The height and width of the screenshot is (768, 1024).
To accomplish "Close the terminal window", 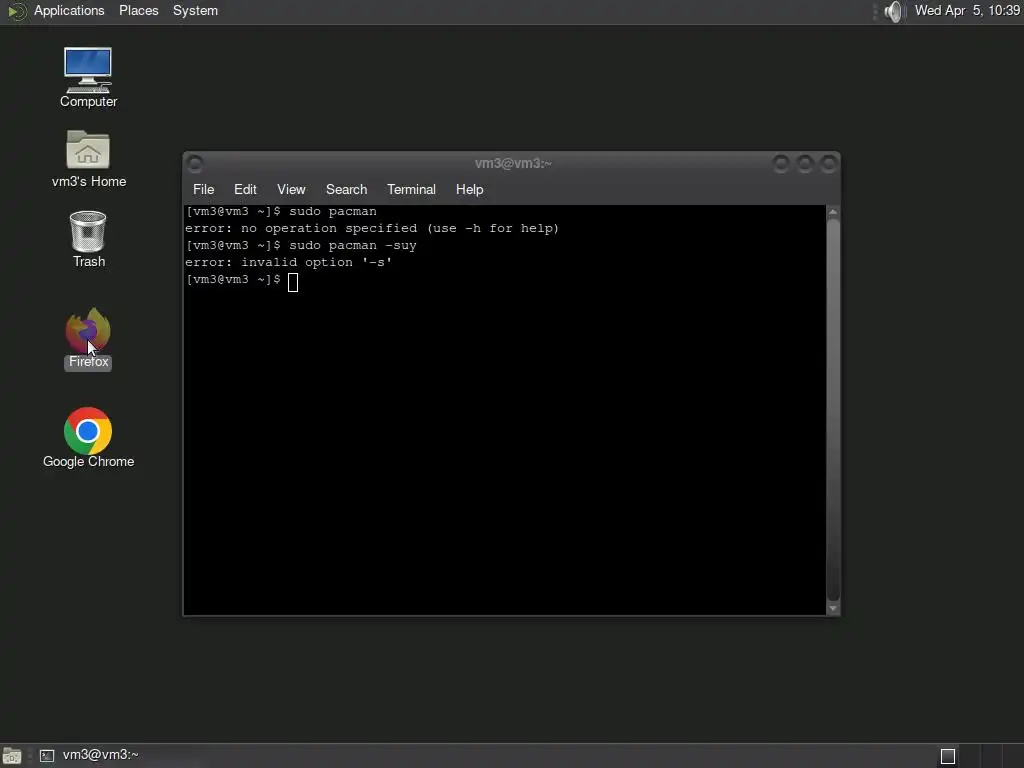I will [x=829, y=163].
